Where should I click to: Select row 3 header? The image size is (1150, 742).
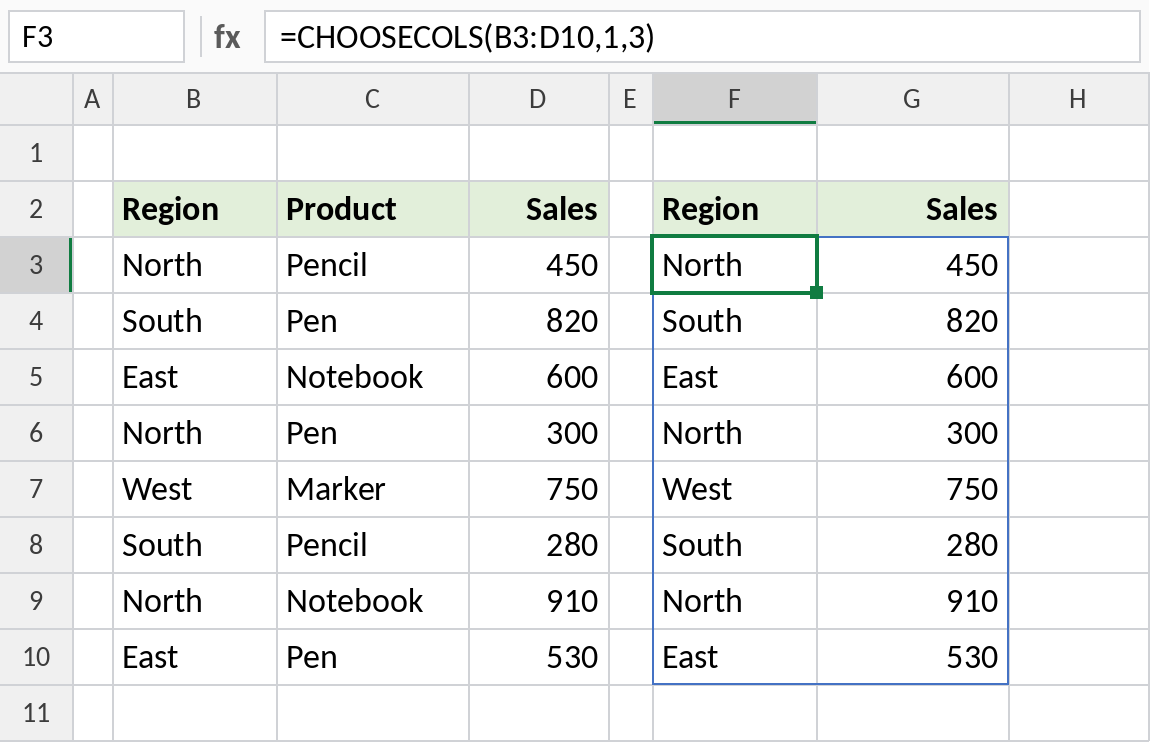[36, 265]
